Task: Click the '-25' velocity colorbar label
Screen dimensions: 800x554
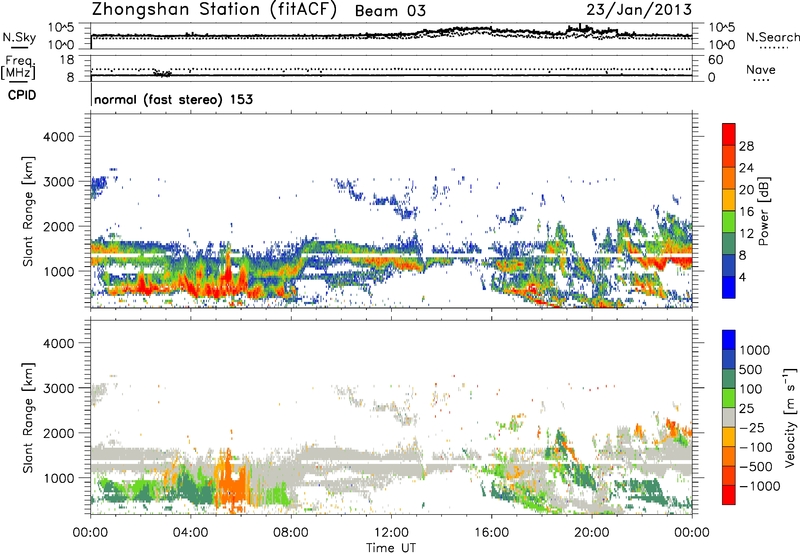Action: (x=753, y=428)
